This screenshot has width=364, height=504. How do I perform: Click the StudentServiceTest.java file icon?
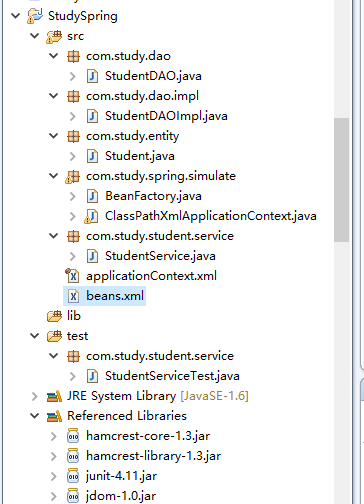coord(92,376)
